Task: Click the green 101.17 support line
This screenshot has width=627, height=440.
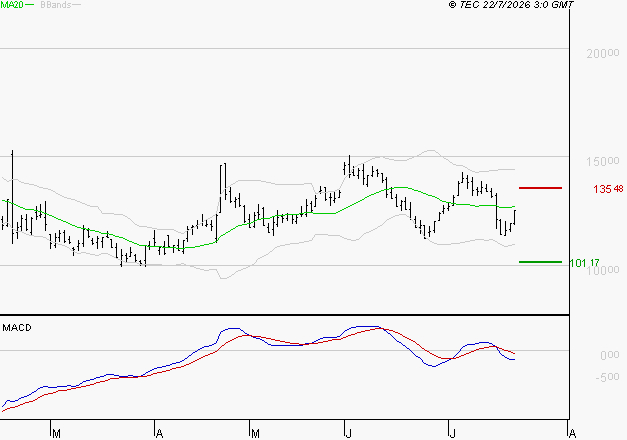Action: [x=540, y=262]
